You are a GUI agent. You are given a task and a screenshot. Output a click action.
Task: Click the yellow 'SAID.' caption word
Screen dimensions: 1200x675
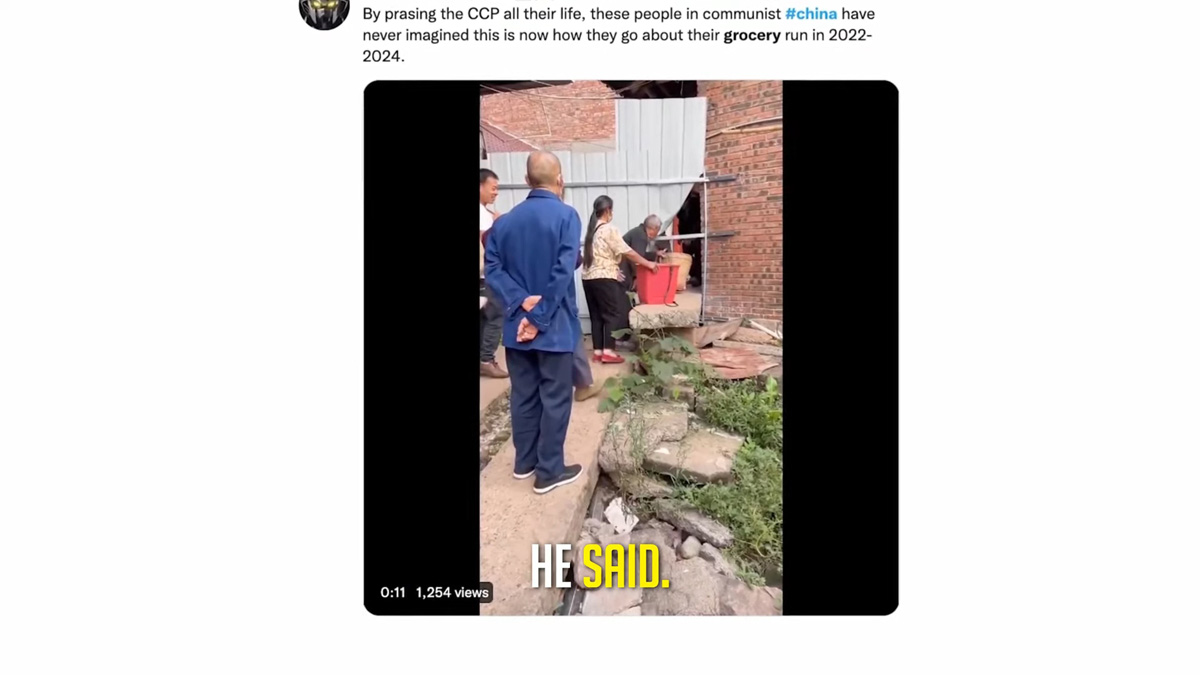pyautogui.click(x=626, y=567)
